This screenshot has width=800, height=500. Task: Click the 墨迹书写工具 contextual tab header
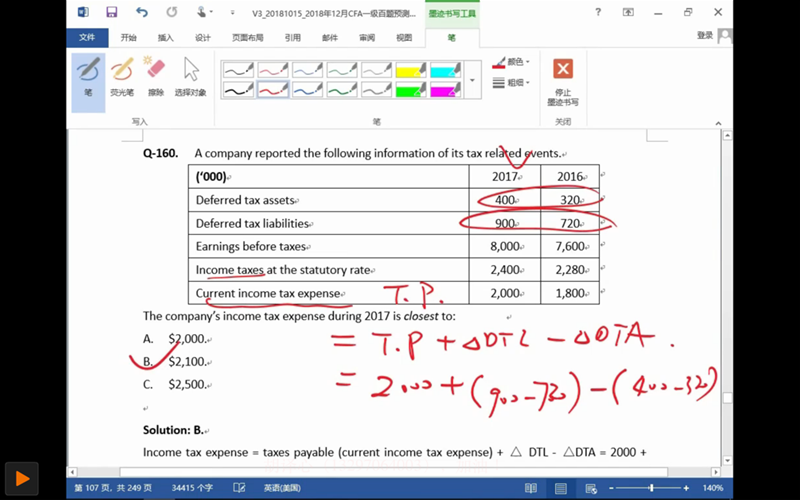452,14
